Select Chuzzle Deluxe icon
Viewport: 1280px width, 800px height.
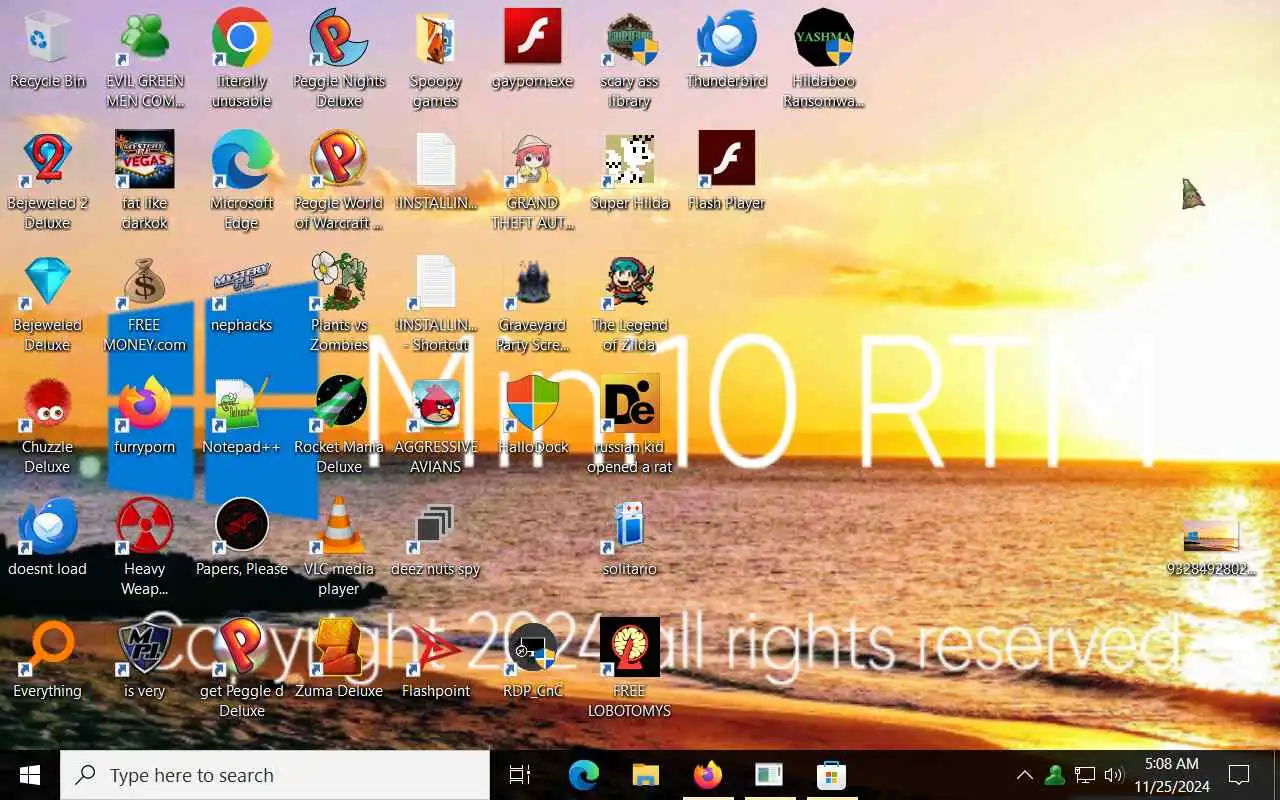47,404
